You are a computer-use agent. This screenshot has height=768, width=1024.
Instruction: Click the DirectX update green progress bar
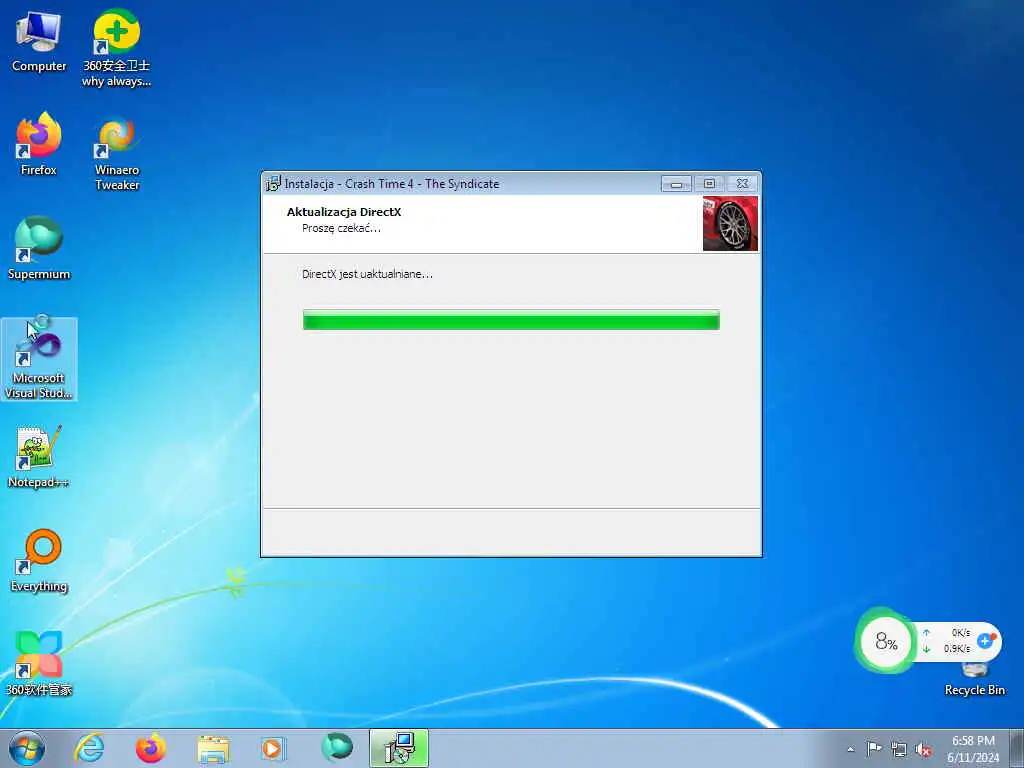tap(511, 320)
